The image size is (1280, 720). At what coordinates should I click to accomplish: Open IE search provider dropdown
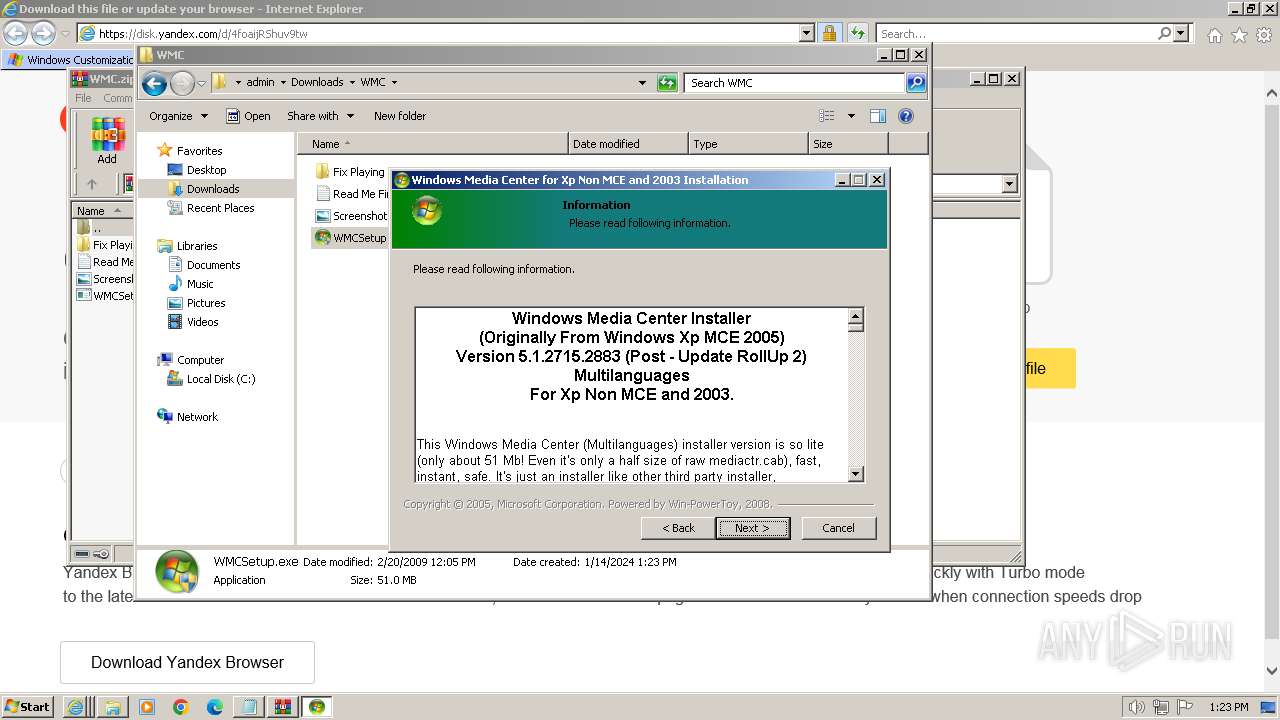click(1182, 33)
